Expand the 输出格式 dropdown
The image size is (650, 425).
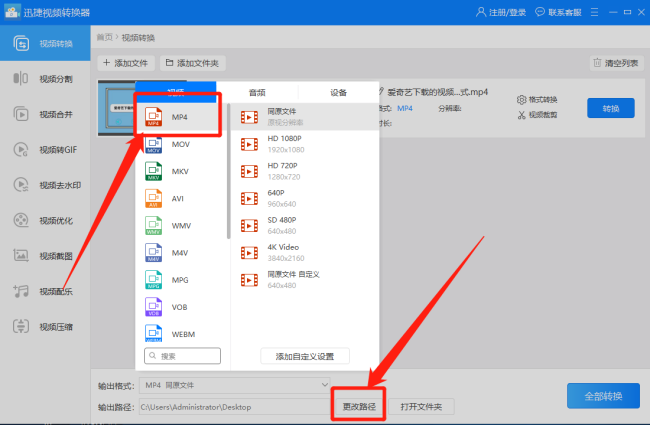[235, 385]
